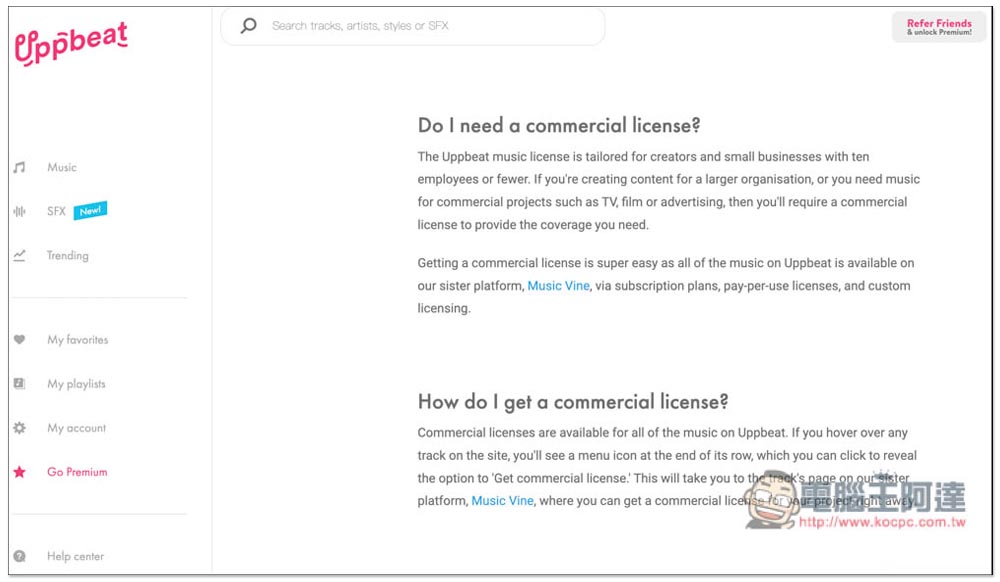This screenshot has width=1000, height=582.
Task: Click heading 'Do I need a commercial license?'
Action: coord(559,125)
